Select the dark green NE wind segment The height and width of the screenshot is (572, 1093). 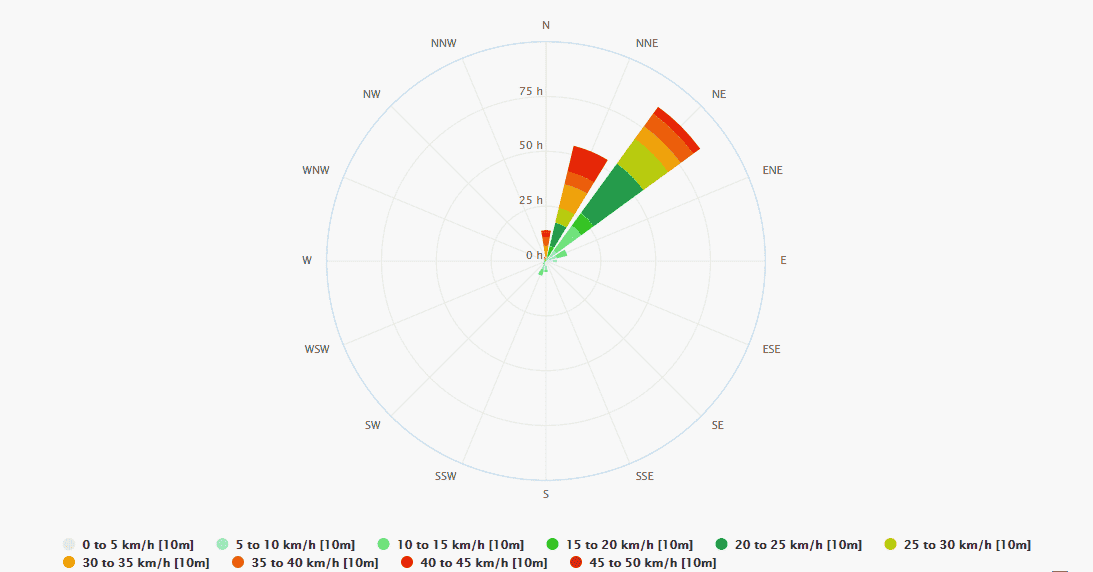point(613,196)
